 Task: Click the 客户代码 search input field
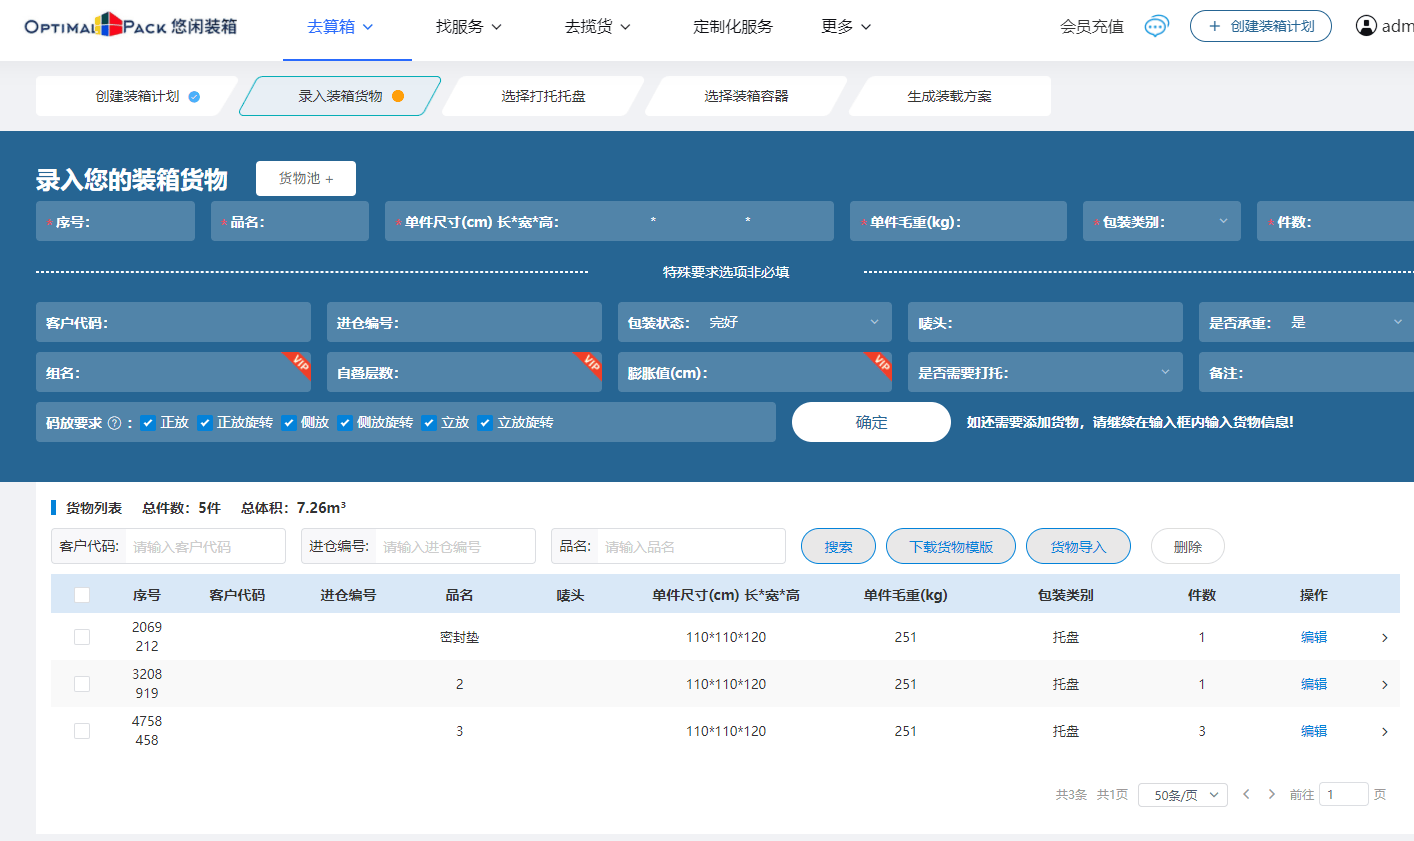pyautogui.click(x=205, y=547)
